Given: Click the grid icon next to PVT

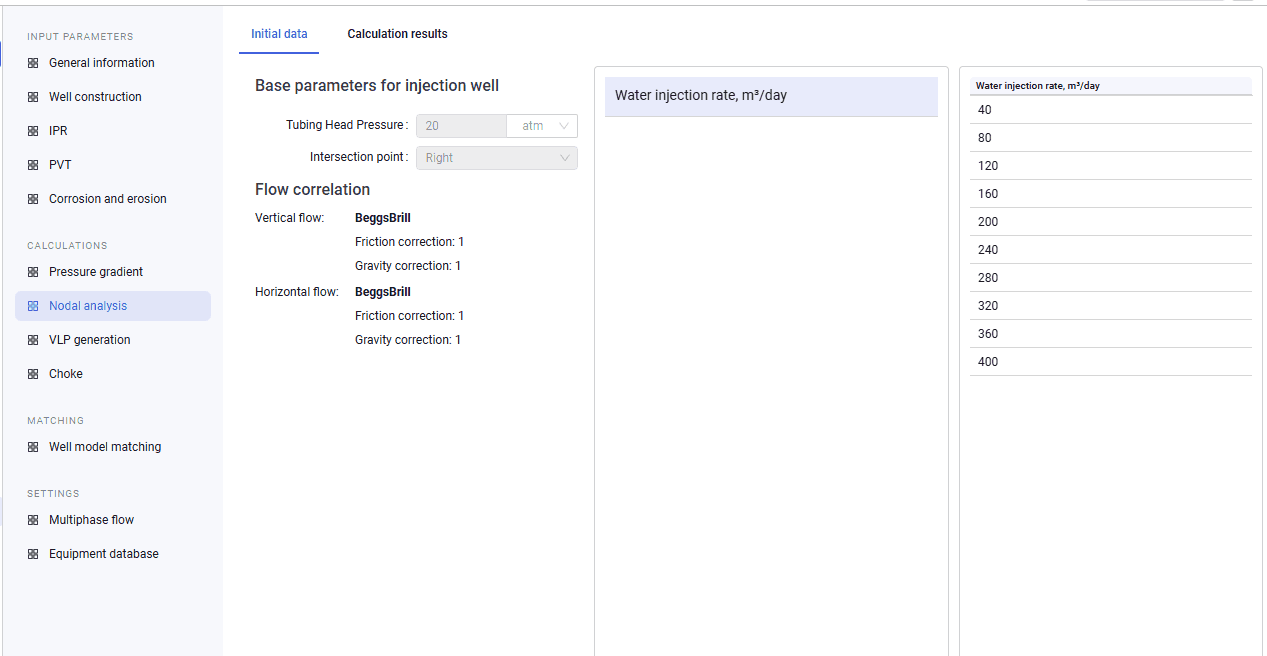Looking at the screenshot, I should point(33,165).
